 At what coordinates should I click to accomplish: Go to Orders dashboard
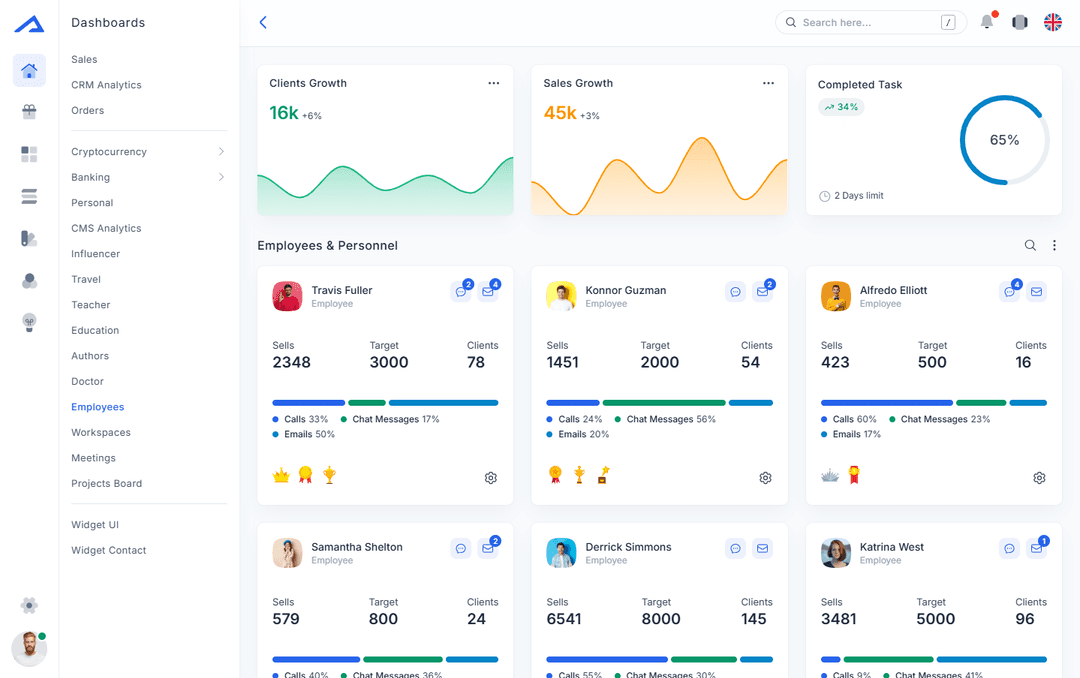pos(87,110)
